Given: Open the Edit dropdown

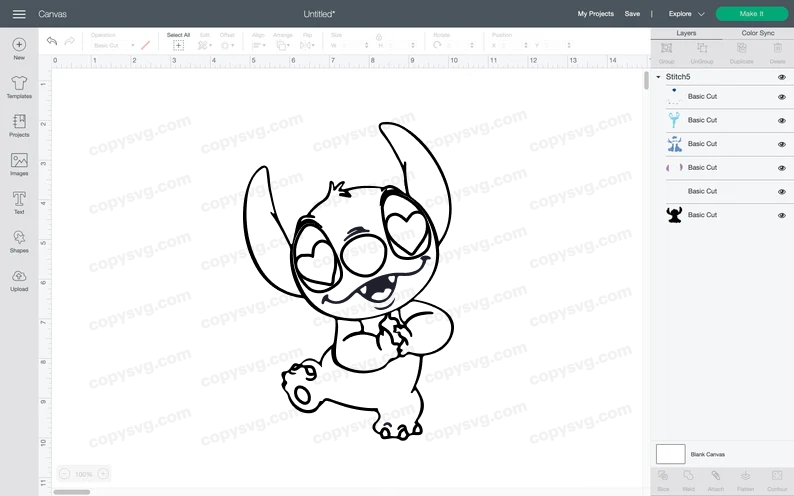Looking at the screenshot, I should pos(205,46).
